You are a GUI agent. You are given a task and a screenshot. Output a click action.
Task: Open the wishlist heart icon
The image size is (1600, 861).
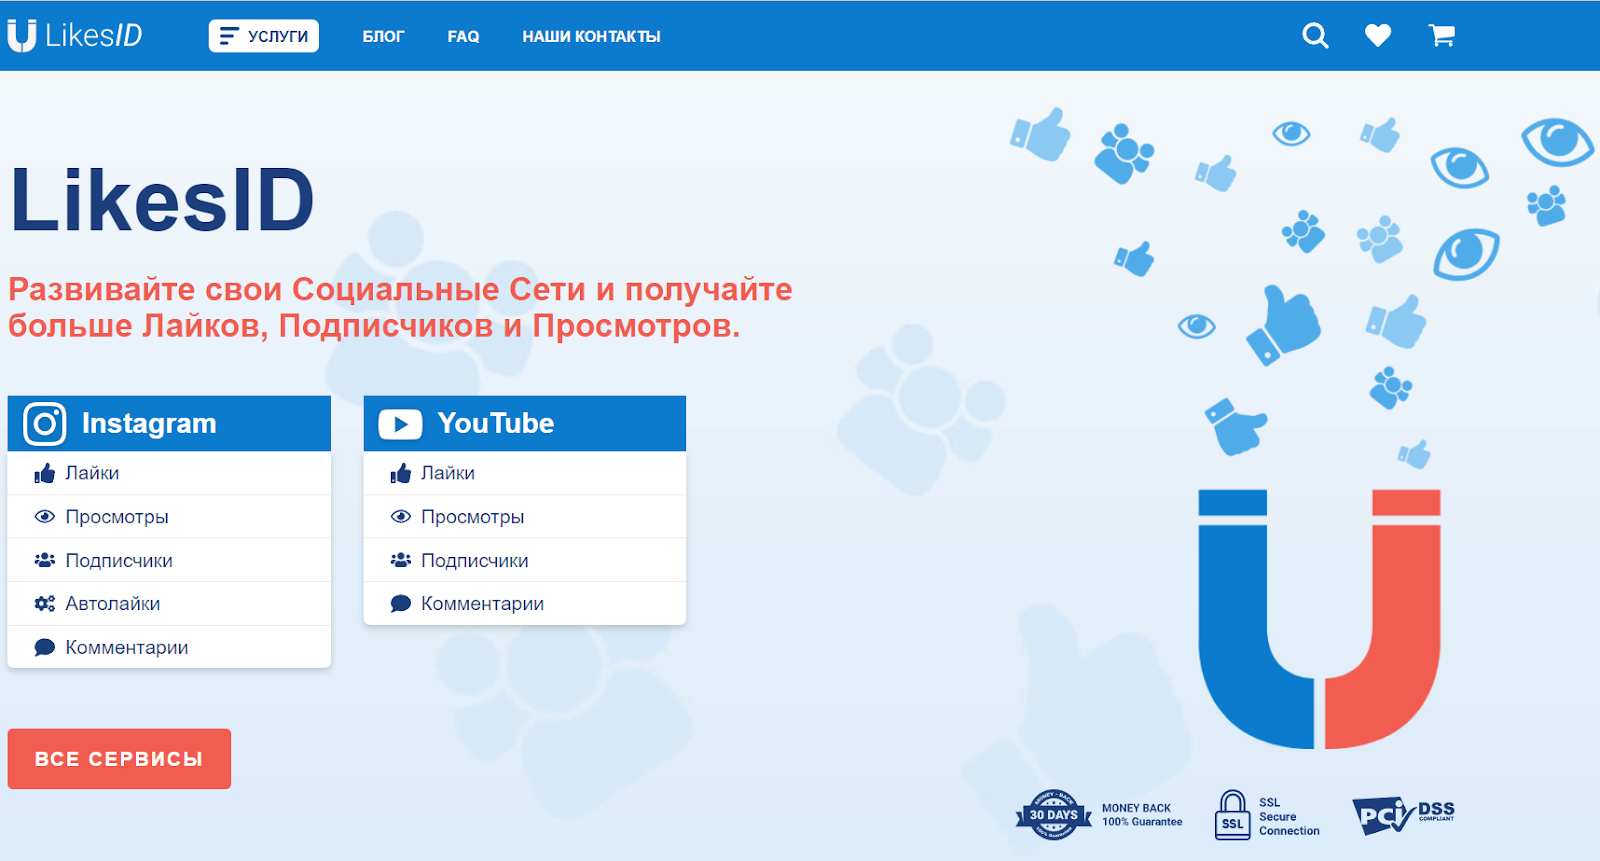coord(1378,36)
